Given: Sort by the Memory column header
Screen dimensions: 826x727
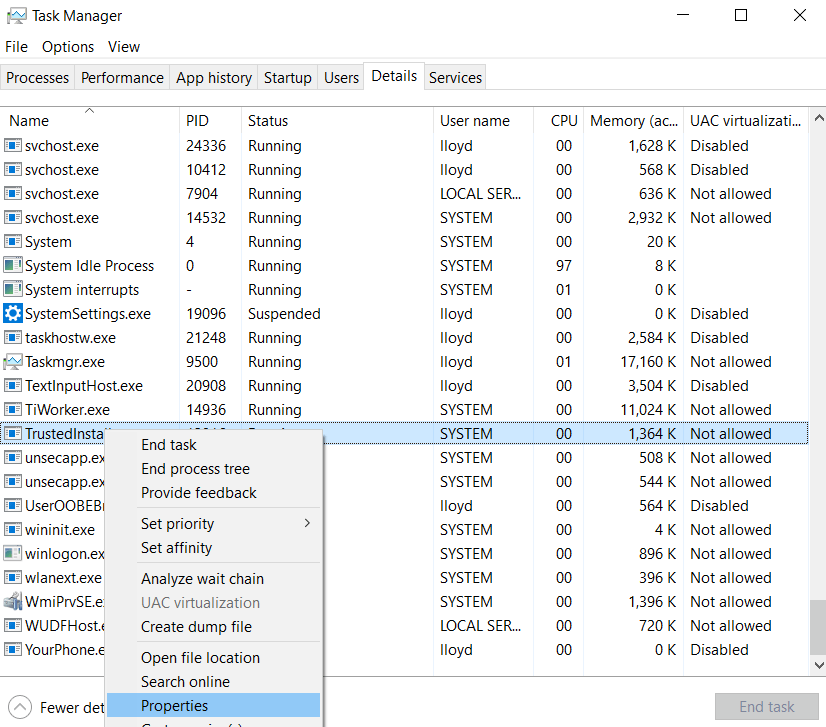Looking at the screenshot, I should tap(633, 121).
